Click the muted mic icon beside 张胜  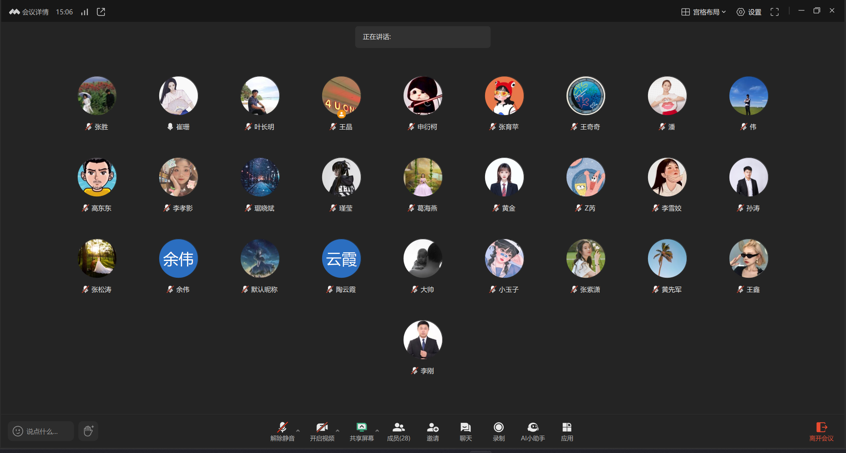tap(88, 127)
